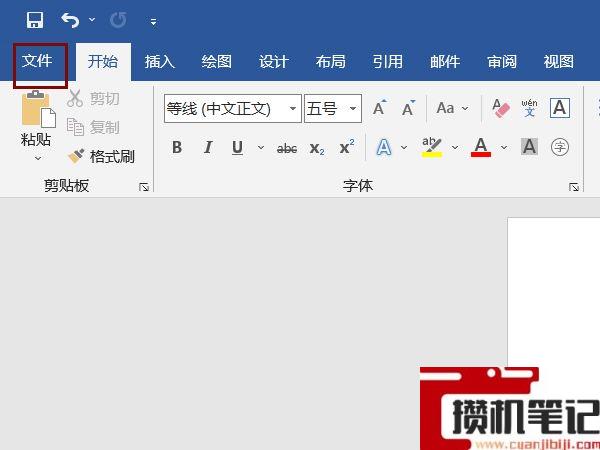This screenshot has height=450, width=600.
Task: Toggle strikethrough abc formatting
Action: [287, 148]
